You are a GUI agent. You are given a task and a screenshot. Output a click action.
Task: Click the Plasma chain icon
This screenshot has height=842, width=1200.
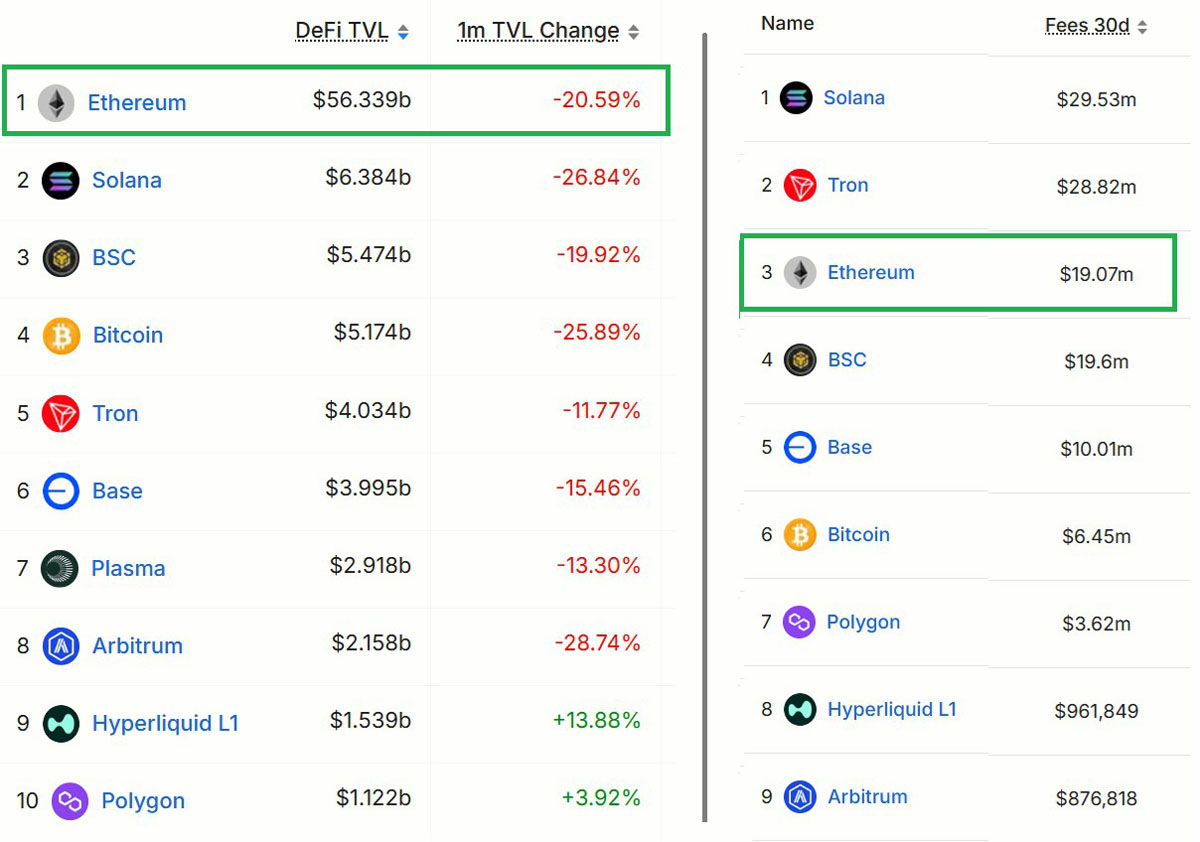[60, 569]
